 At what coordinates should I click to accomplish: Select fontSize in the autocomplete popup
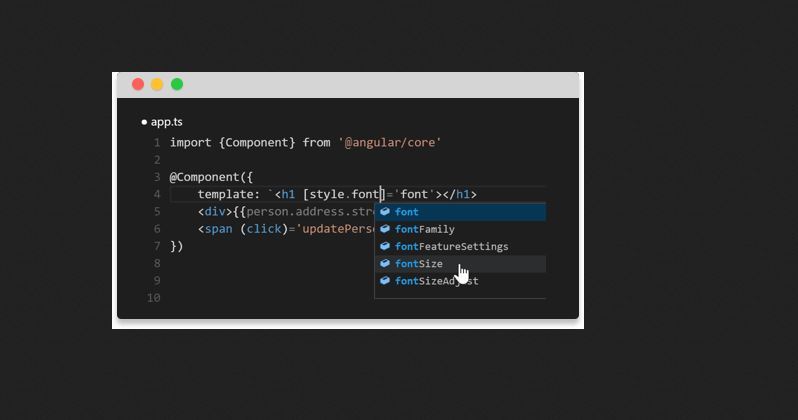point(419,264)
